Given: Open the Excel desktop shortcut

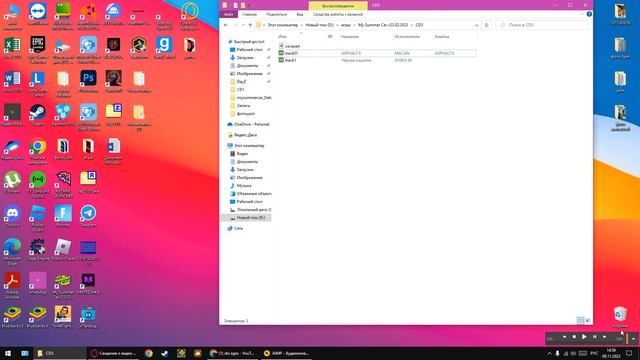Looking at the screenshot, I should coord(12,48).
